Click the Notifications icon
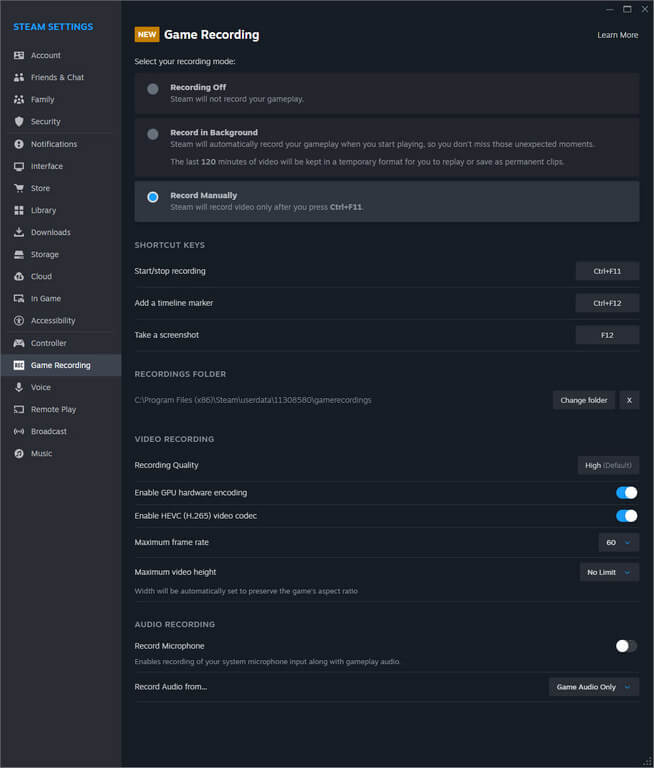Viewport: 654px width, 768px height. (19, 144)
